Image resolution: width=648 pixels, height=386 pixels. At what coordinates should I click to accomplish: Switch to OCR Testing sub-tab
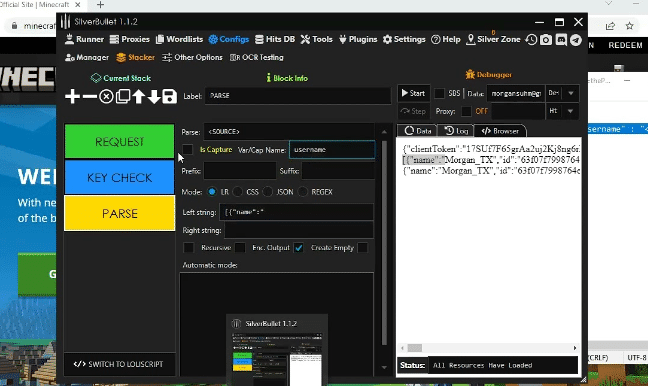coord(257,57)
